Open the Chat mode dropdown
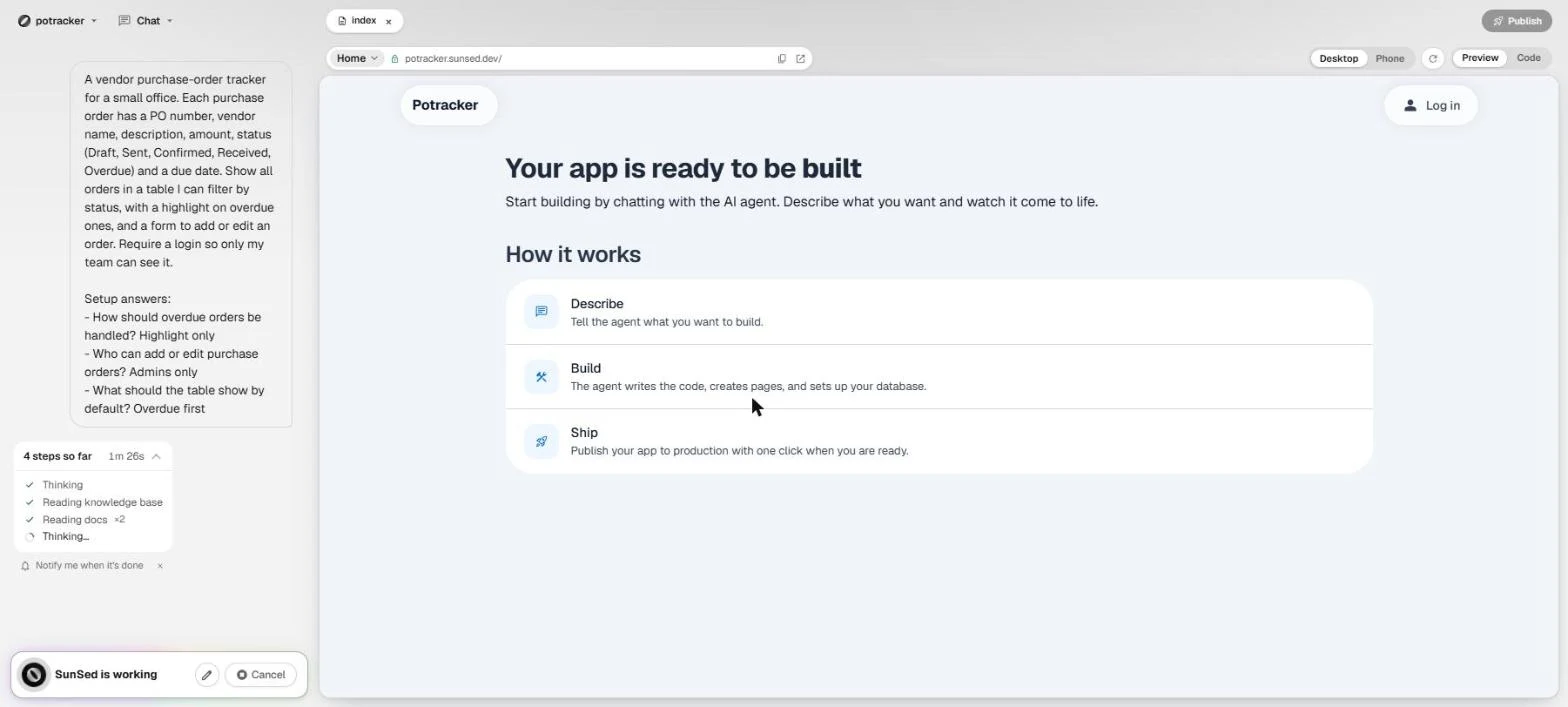Image resolution: width=1568 pixels, height=707 pixels. click(x=145, y=20)
